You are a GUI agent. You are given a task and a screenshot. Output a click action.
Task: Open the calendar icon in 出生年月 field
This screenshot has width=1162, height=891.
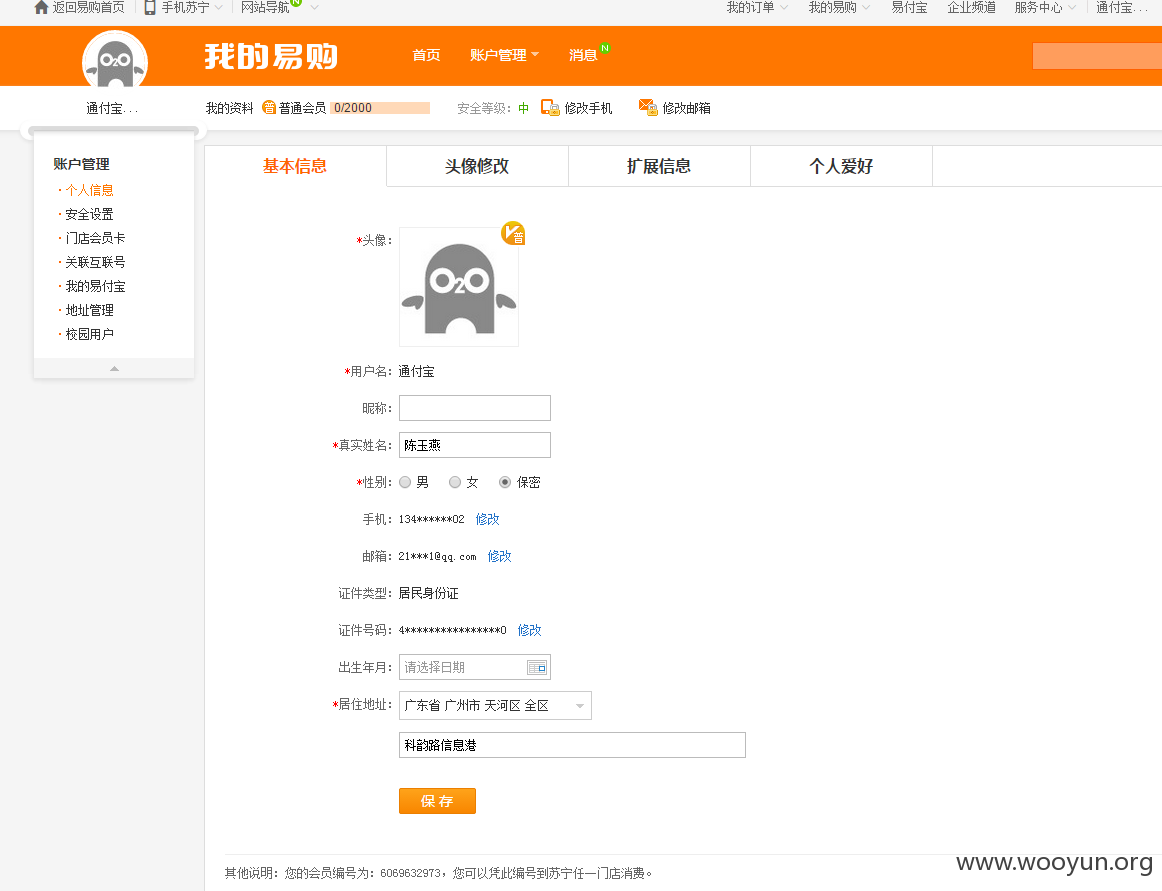point(537,667)
